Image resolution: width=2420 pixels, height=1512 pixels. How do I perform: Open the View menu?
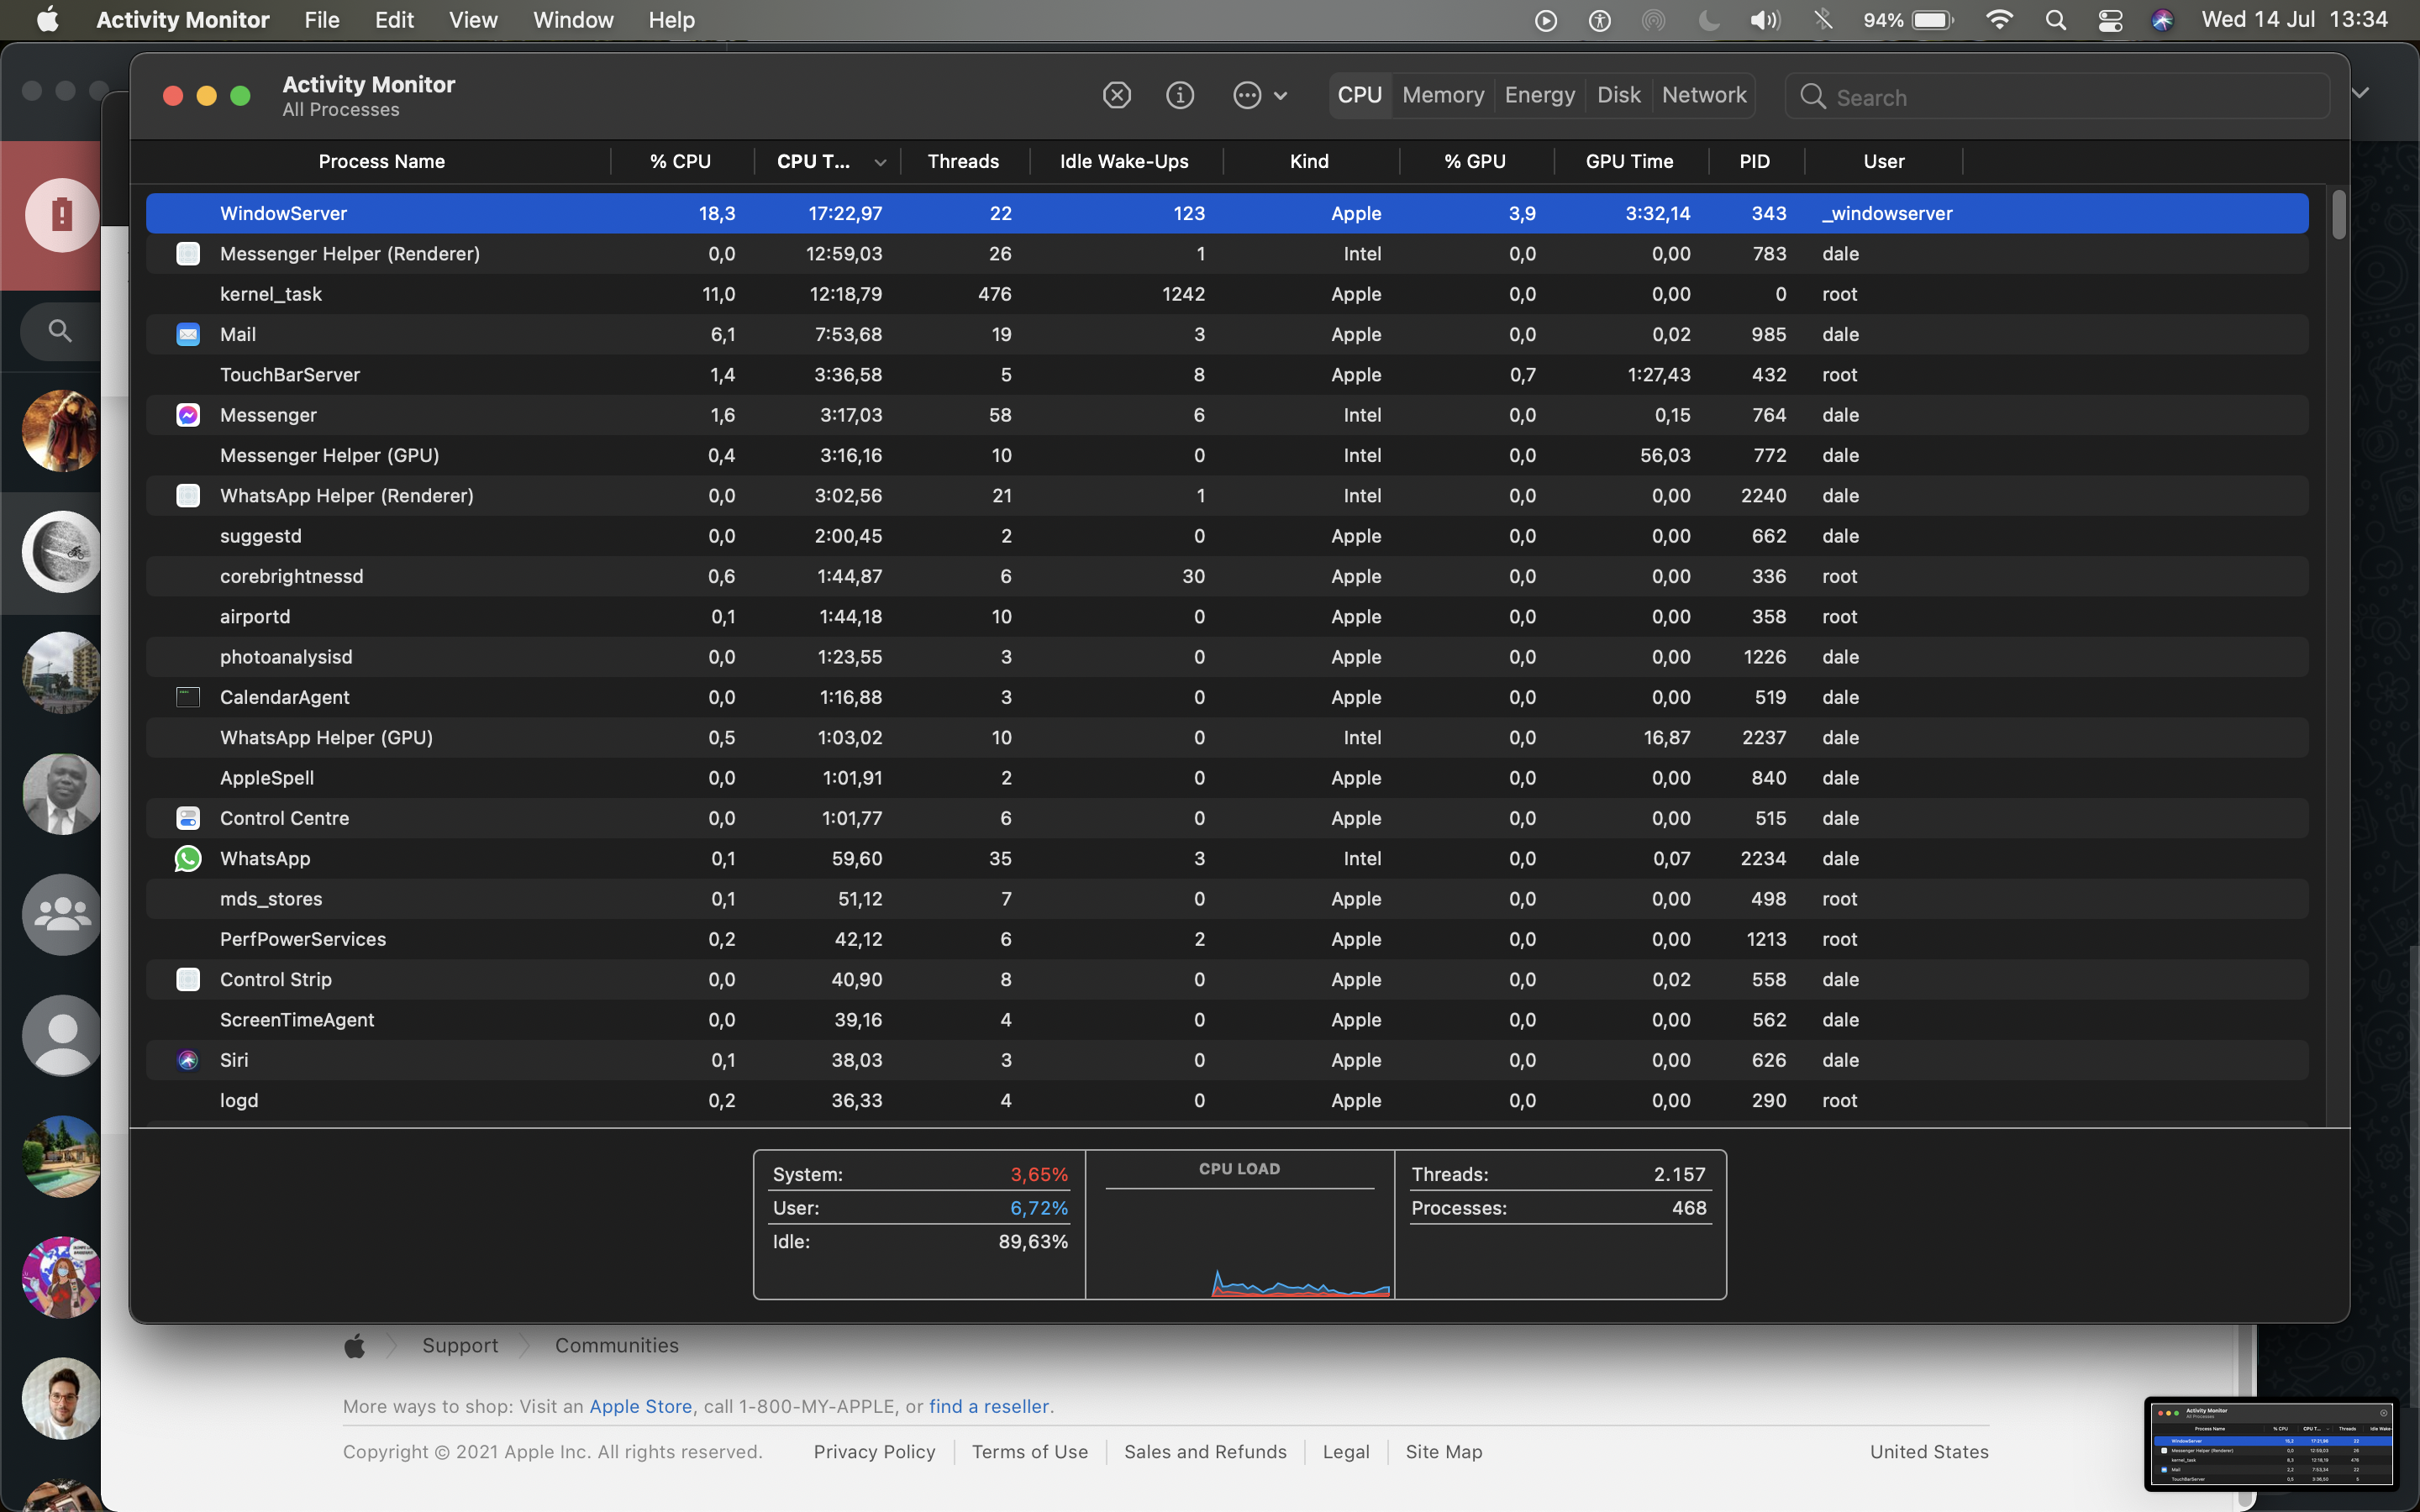[473, 20]
